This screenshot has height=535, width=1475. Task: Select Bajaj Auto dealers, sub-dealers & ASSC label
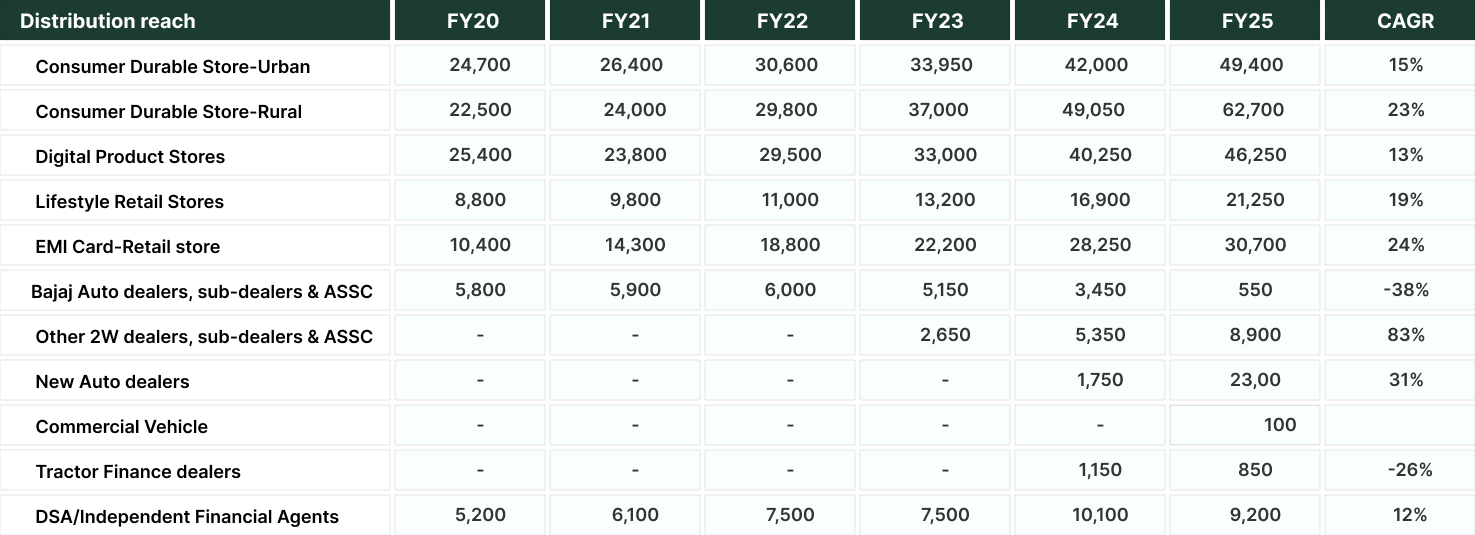[202, 292]
